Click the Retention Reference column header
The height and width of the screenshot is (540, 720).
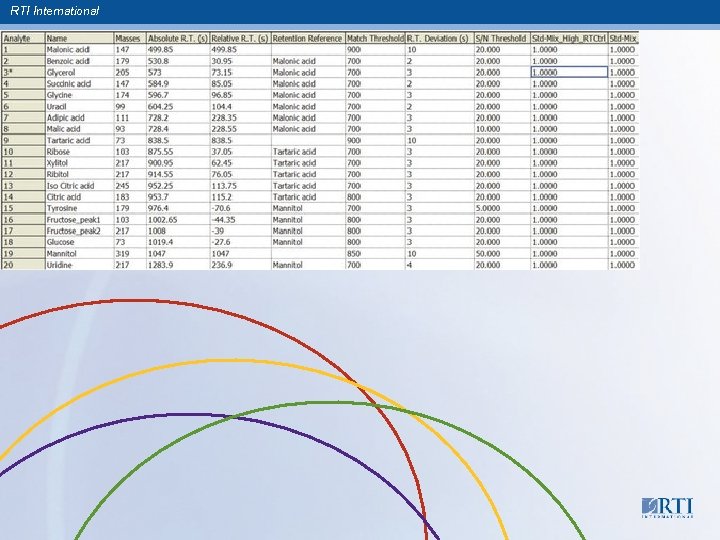coord(308,39)
